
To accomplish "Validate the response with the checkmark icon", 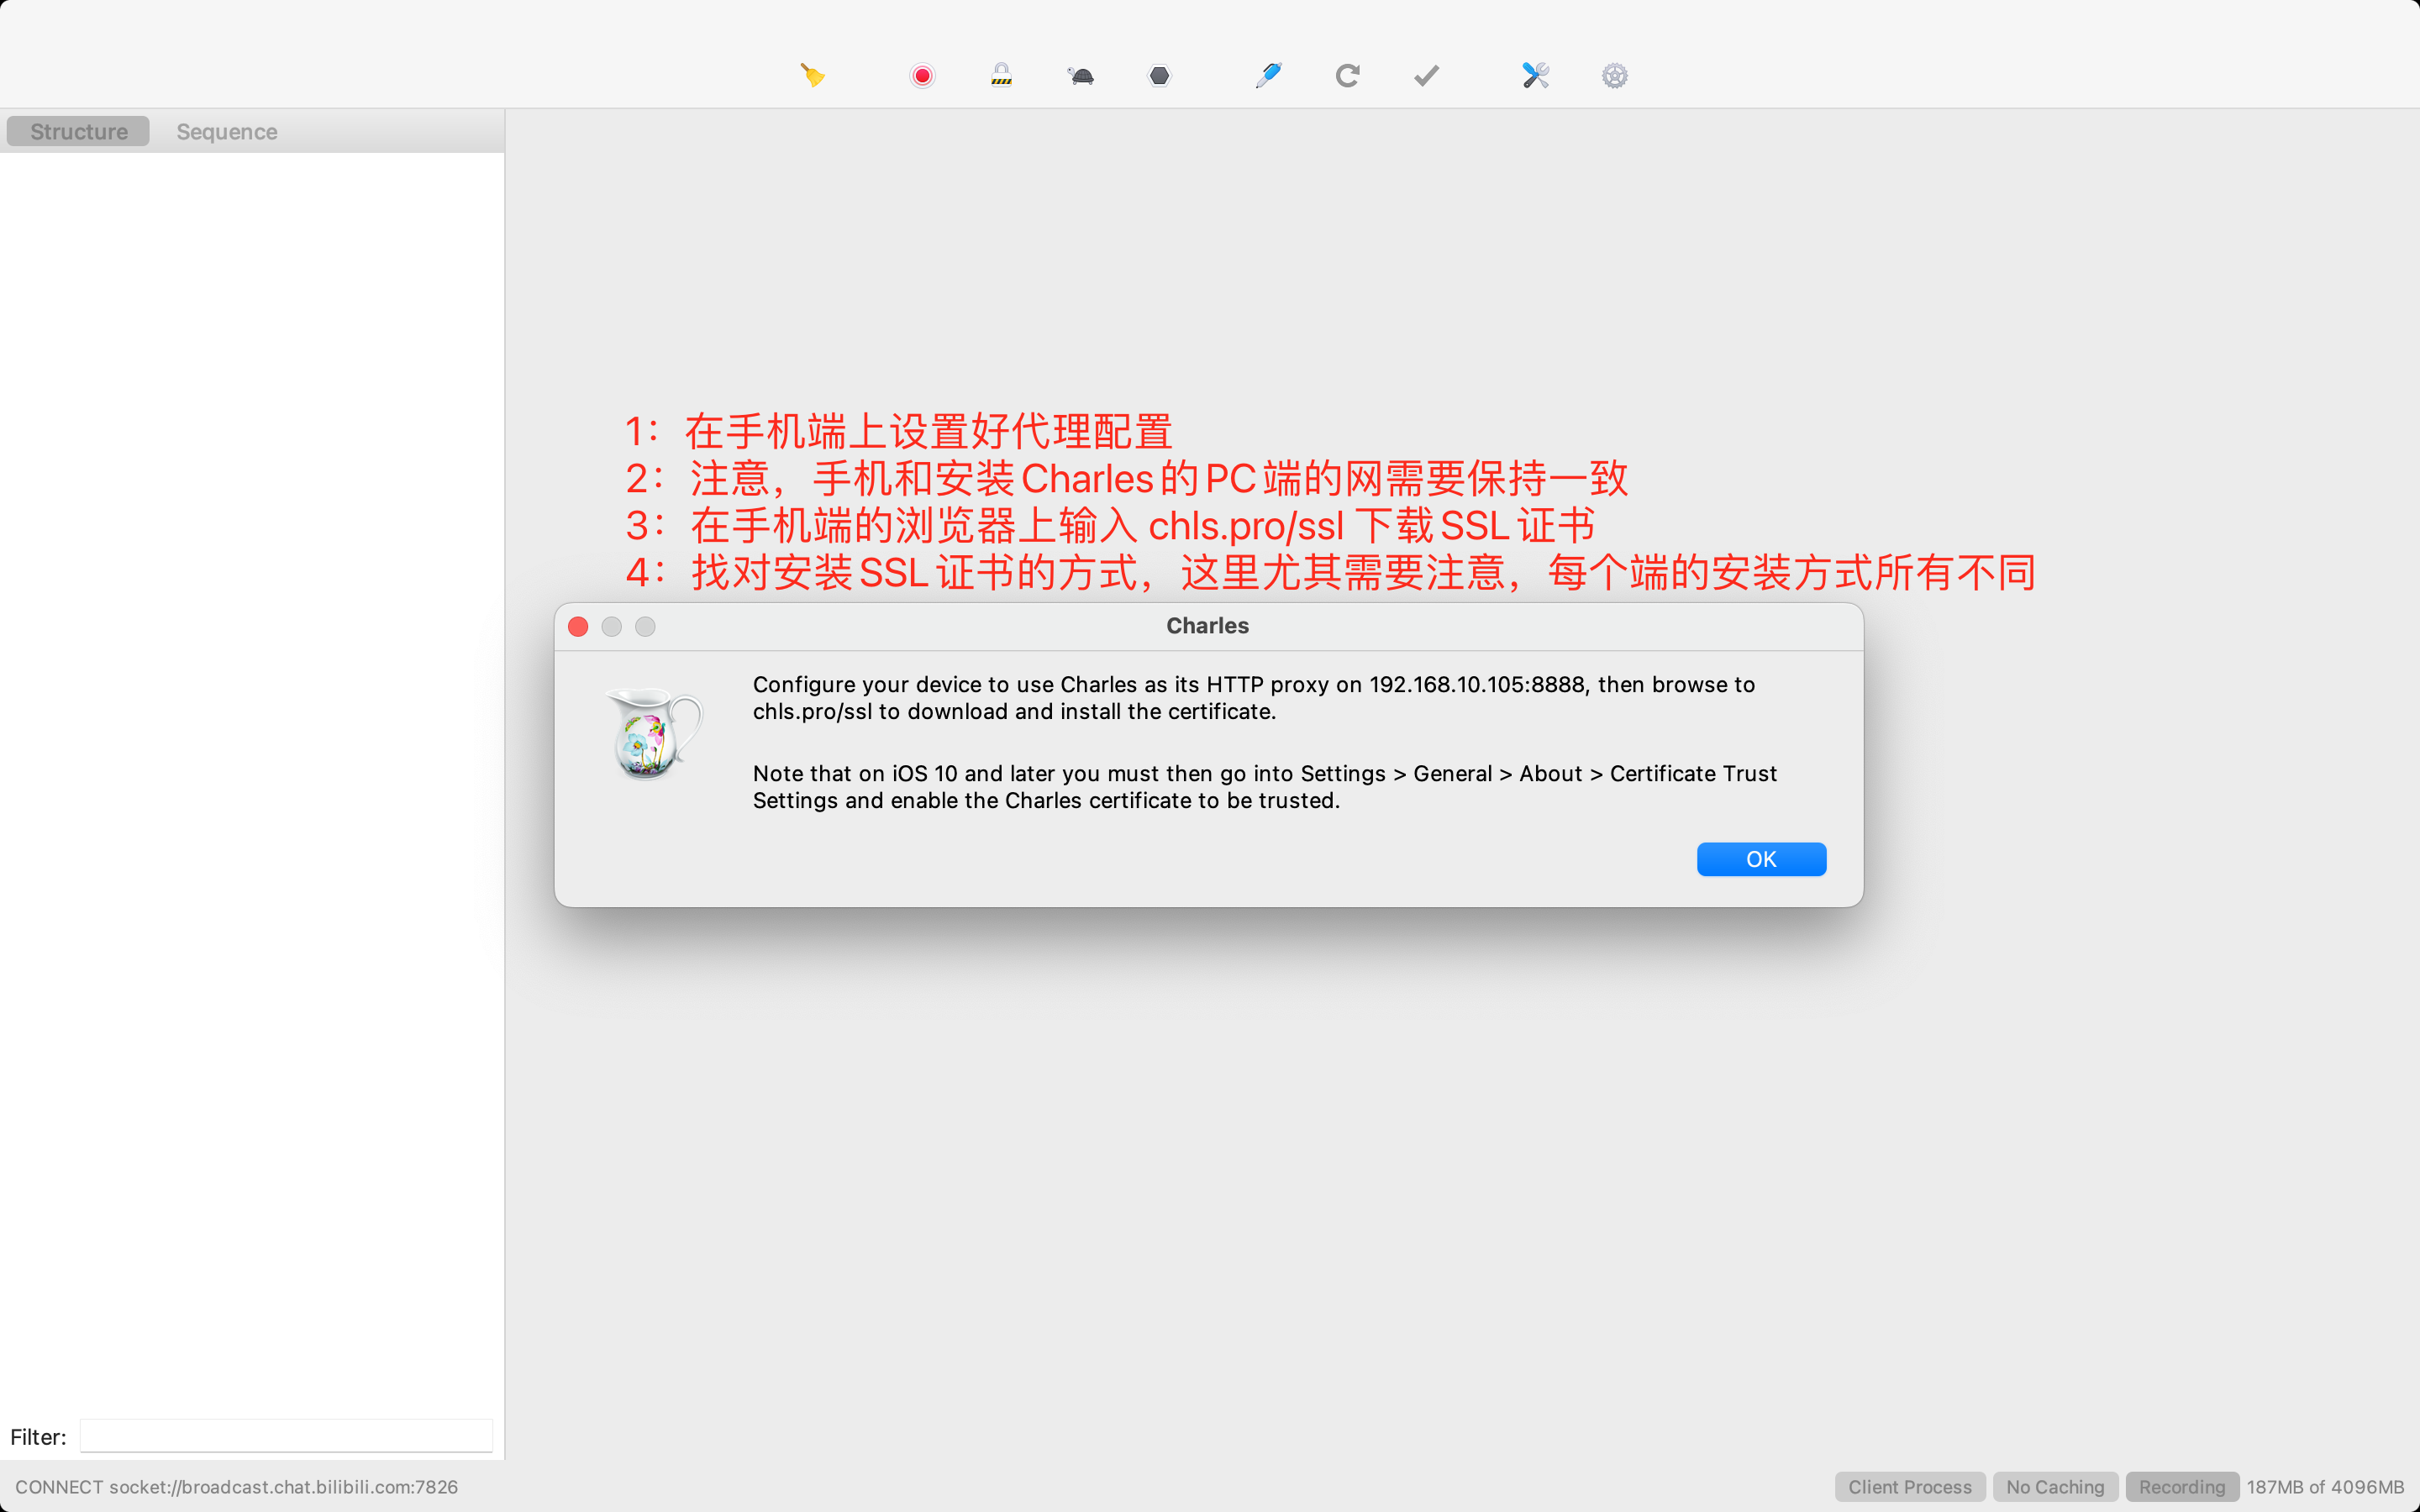I will click(1427, 76).
